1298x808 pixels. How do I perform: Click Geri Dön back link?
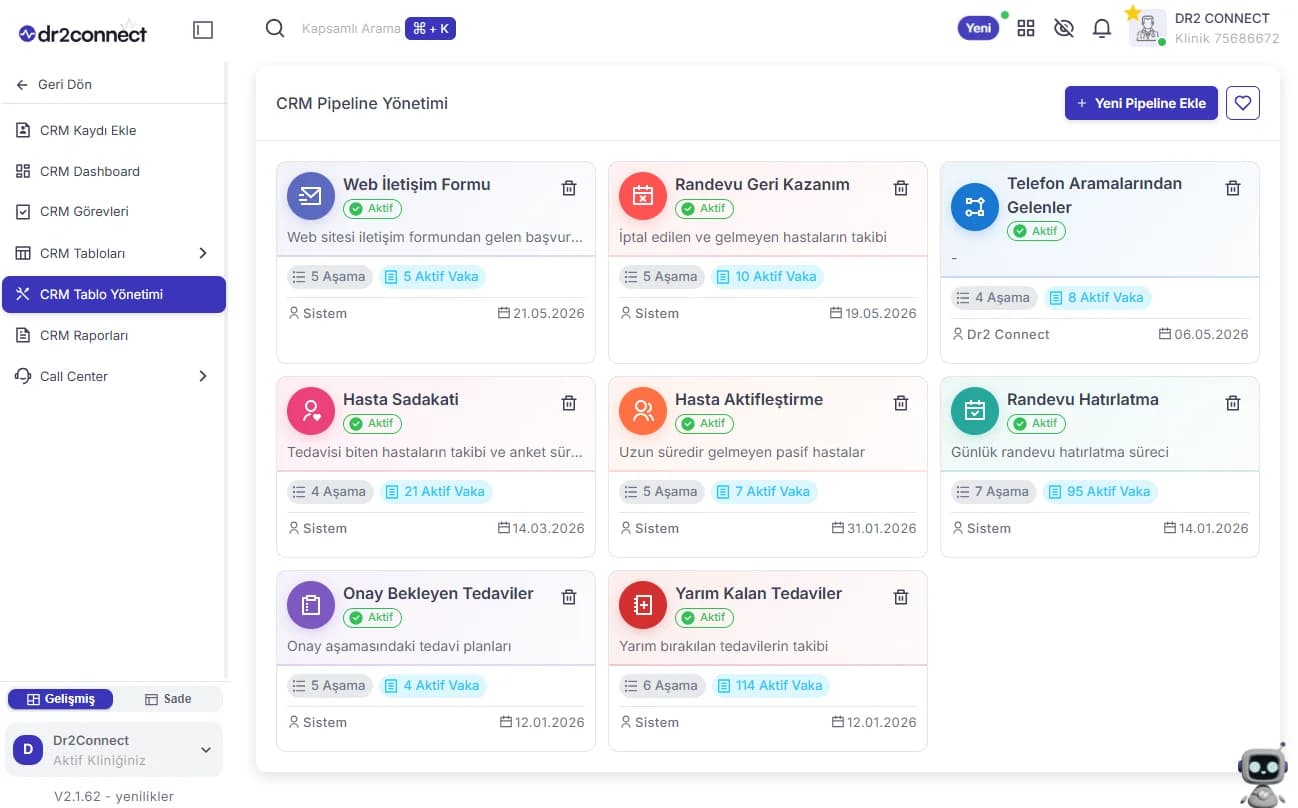tap(55, 85)
